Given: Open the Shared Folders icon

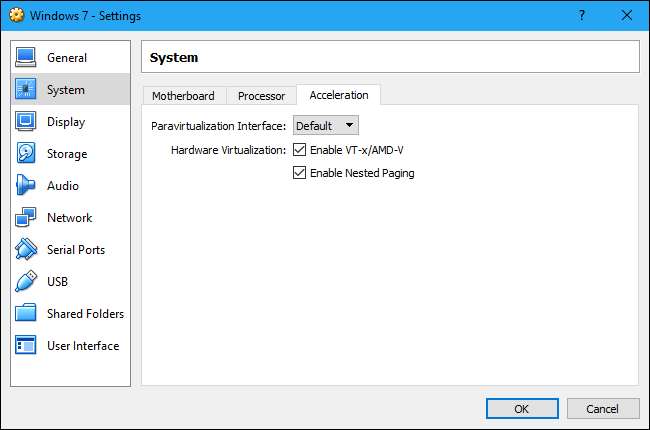Looking at the screenshot, I should (x=26, y=314).
